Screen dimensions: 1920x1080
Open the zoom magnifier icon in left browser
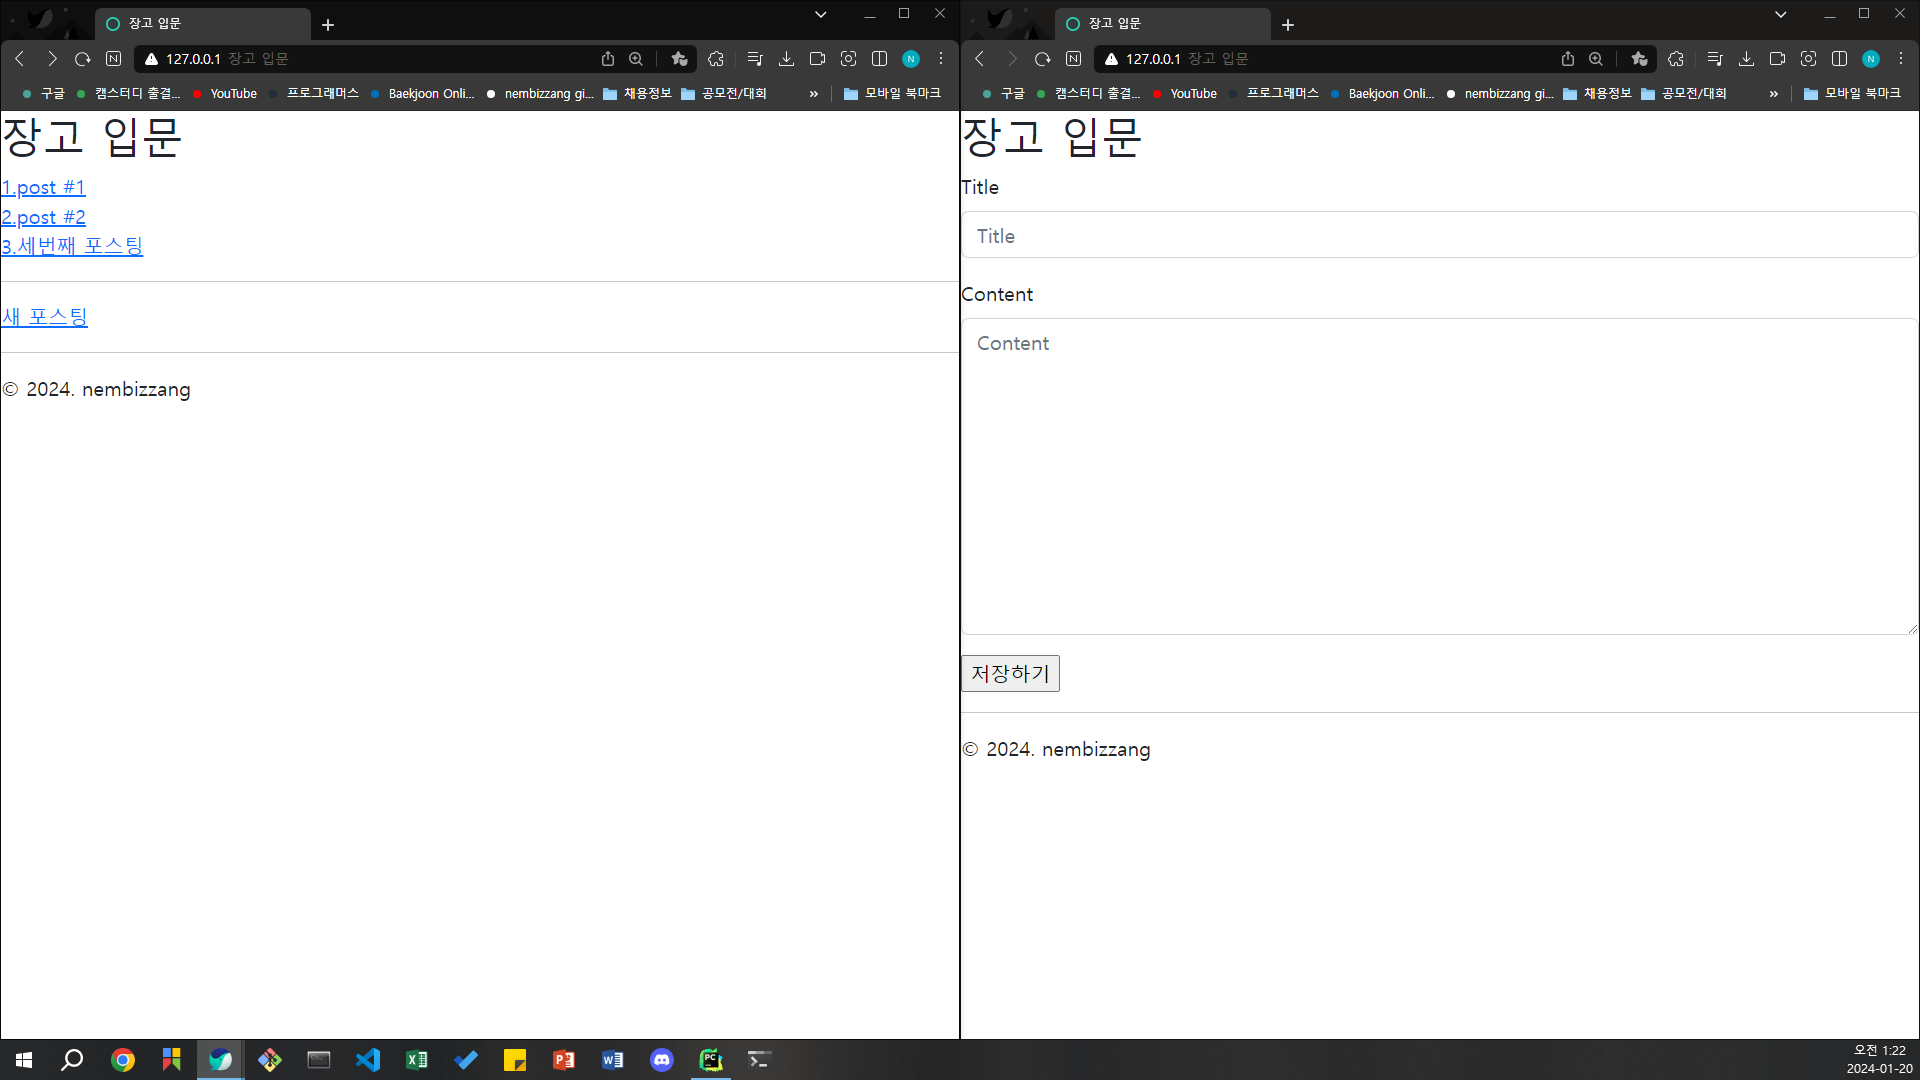(636, 59)
